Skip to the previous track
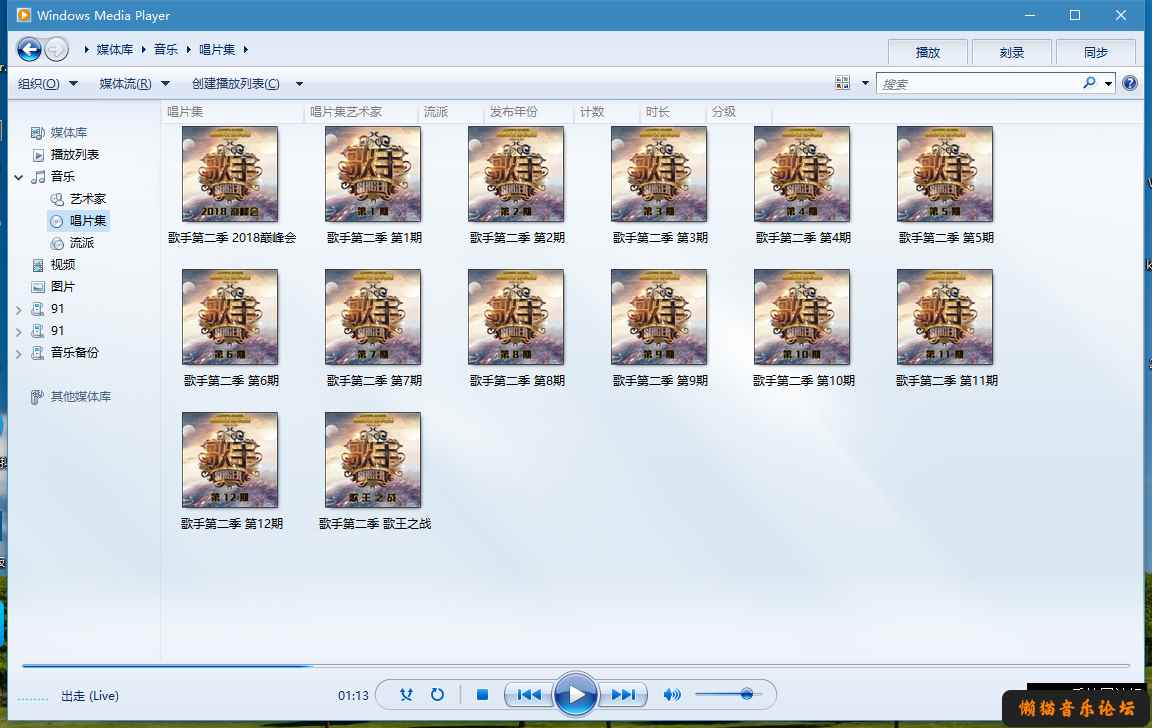 click(528, 694)
